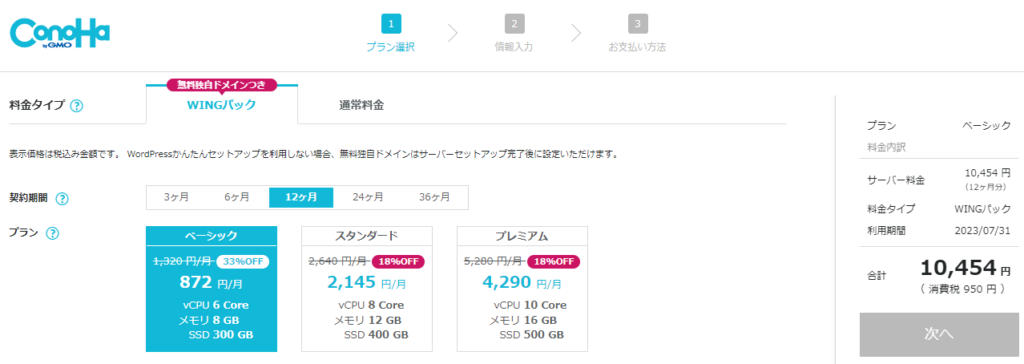Viewport: 1024px width, 364px height.
Task: Choose the 12ヶ月 contract period
Action: pyautogui.click(x=301, y=197)
